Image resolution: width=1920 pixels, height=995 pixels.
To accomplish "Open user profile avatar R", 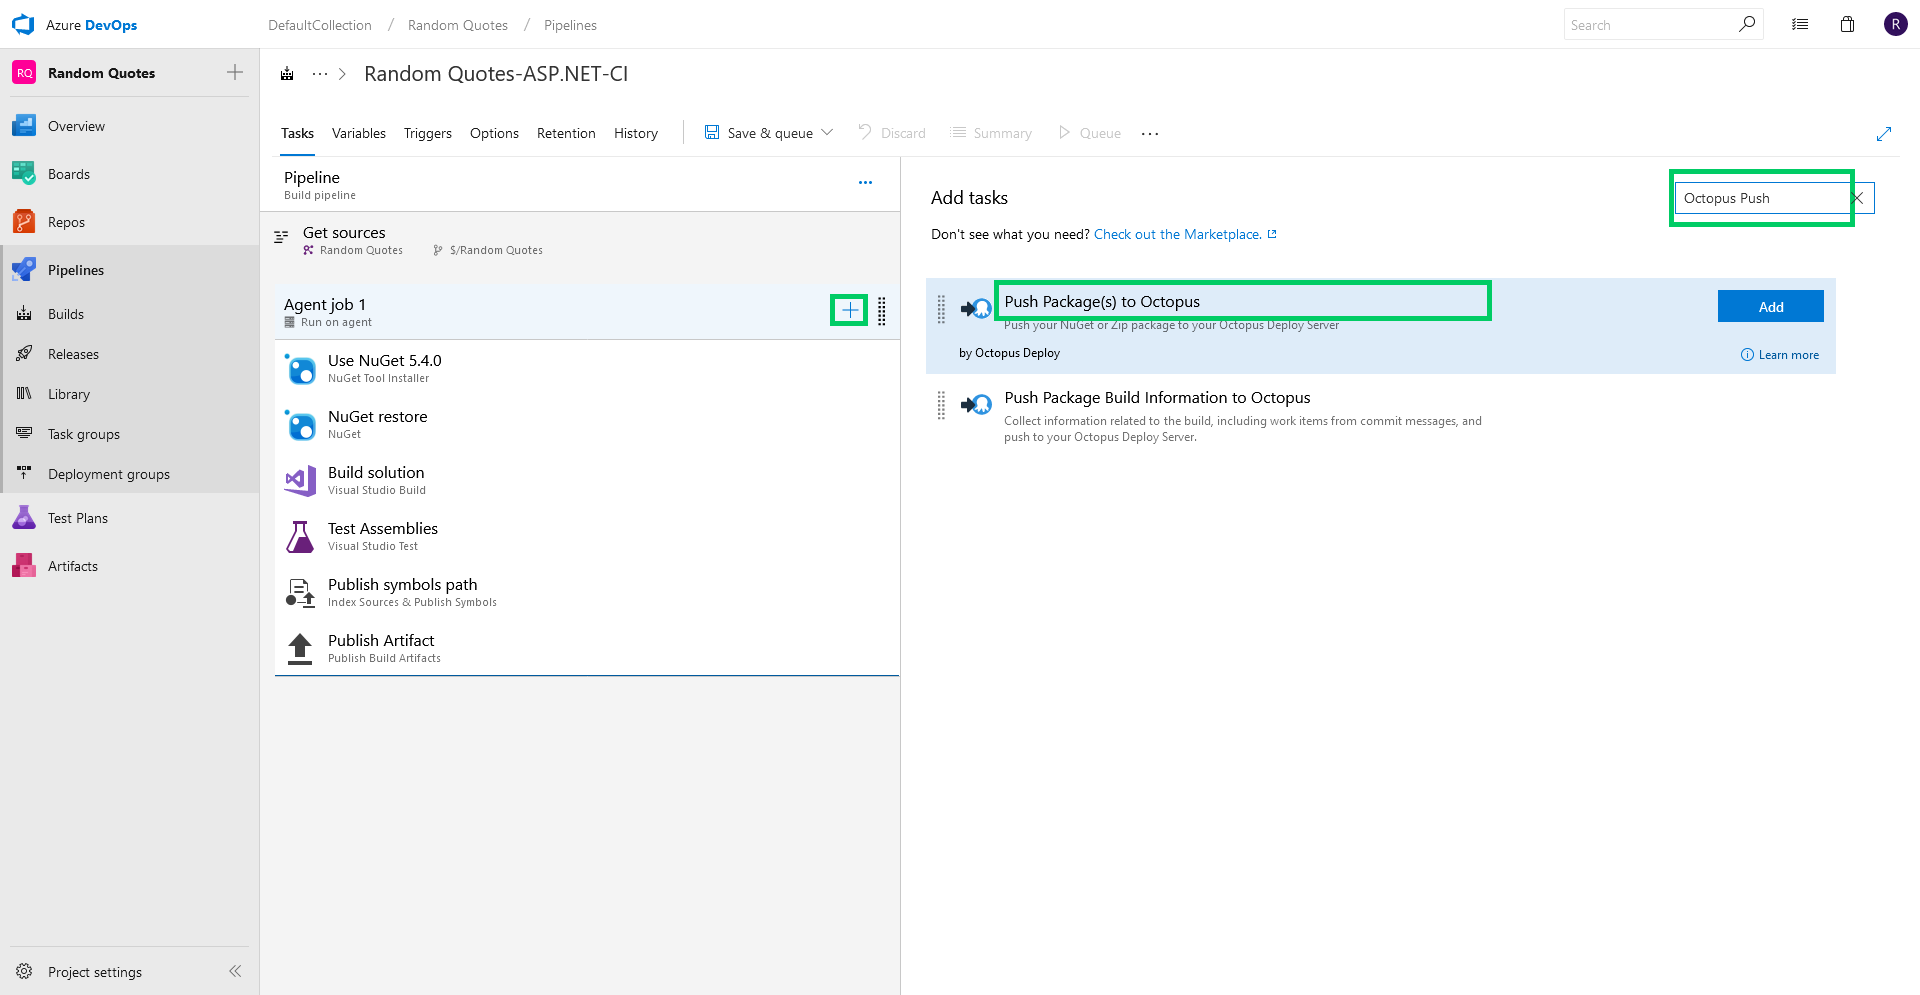I will (1895, 24).
